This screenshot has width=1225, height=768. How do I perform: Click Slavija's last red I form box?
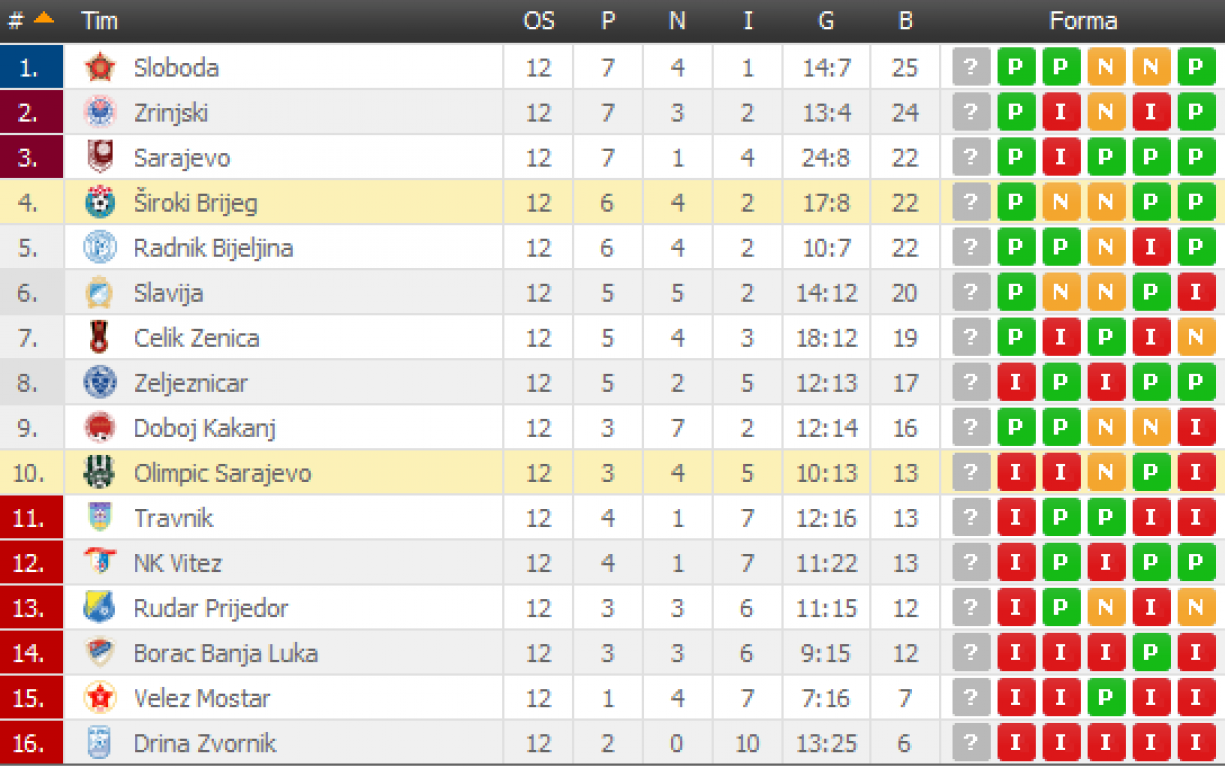point(1196,292)
